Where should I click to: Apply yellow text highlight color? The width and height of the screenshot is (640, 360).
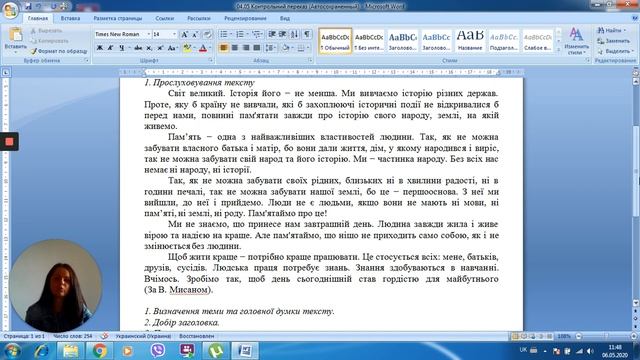pyautogui.click(x=187, y=48)
